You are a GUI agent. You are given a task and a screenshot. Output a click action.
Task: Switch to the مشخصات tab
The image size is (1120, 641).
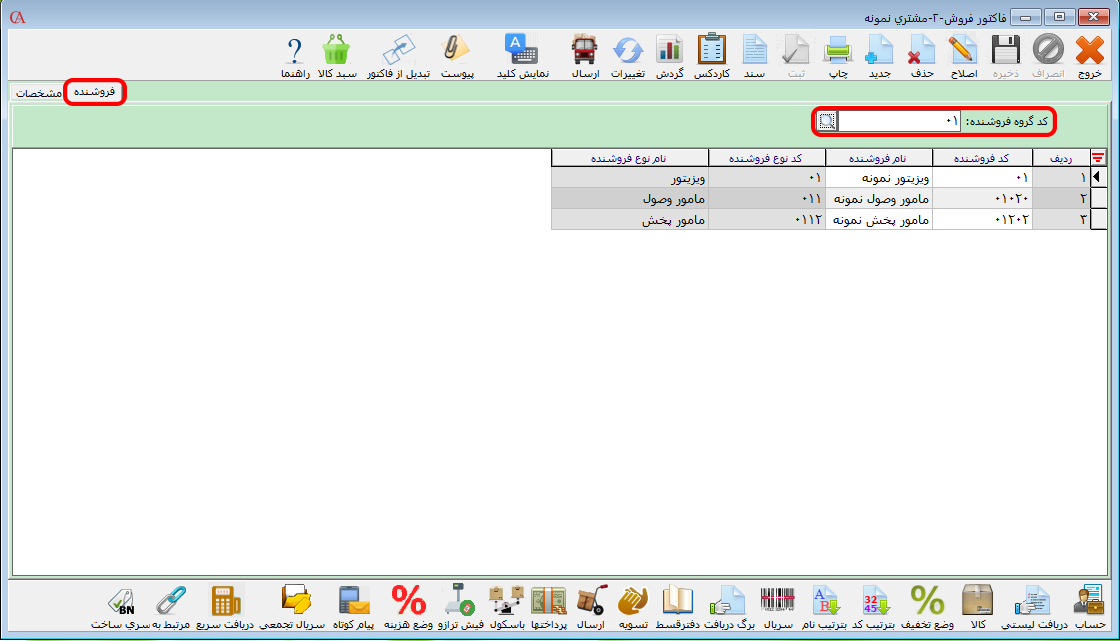[x=39, y=93]
